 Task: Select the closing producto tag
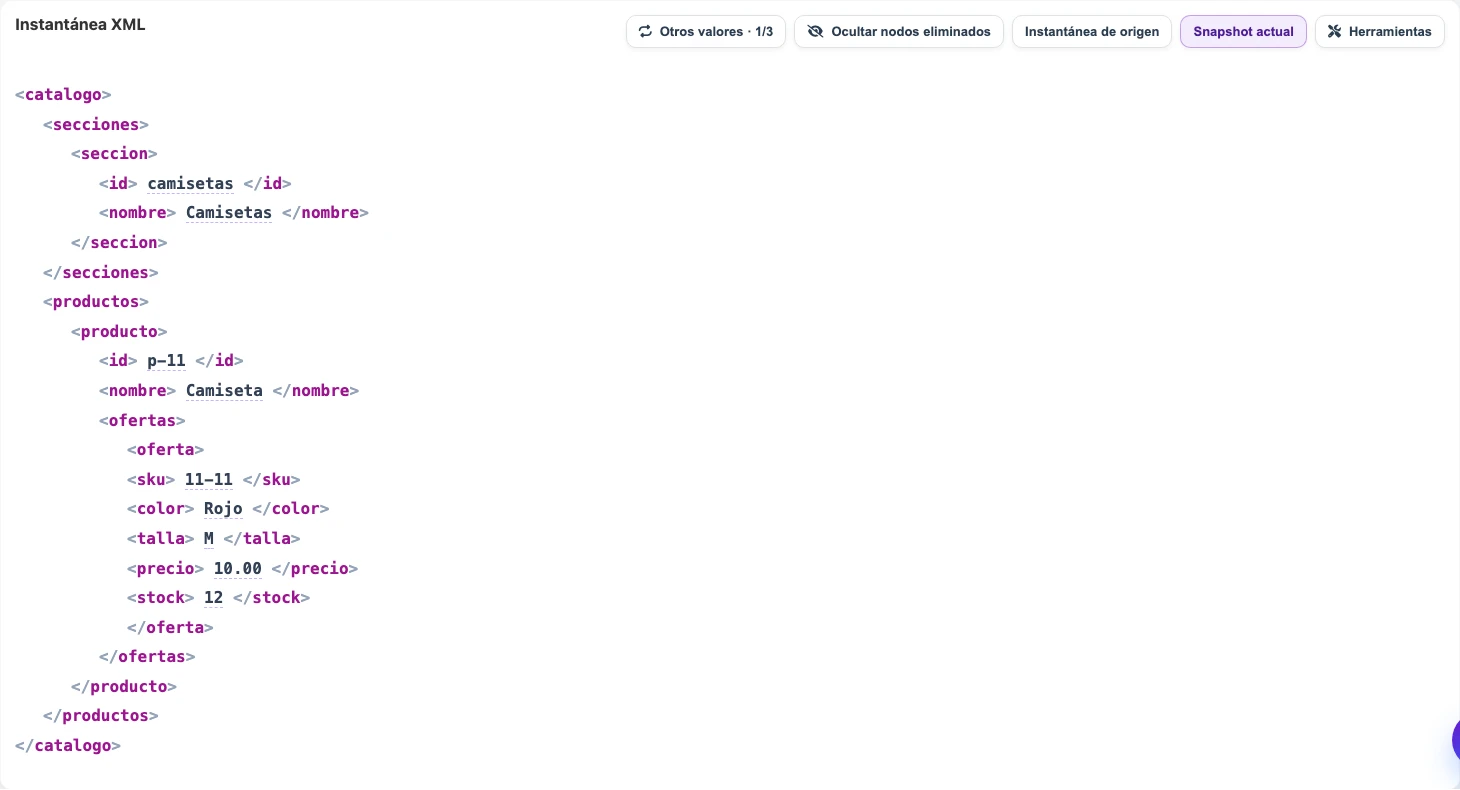(124, 686)
